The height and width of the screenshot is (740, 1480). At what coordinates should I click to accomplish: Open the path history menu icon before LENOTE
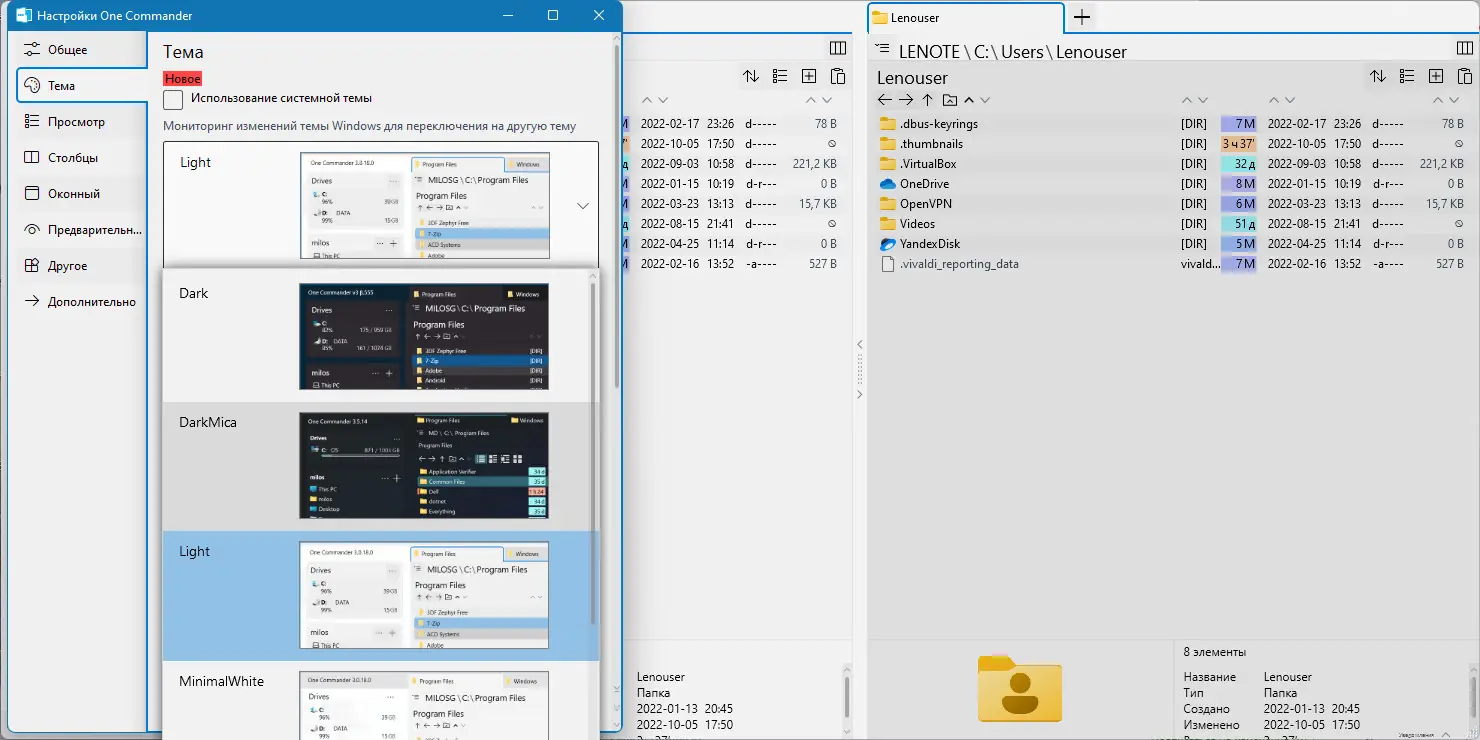click(x=882, y=49)
